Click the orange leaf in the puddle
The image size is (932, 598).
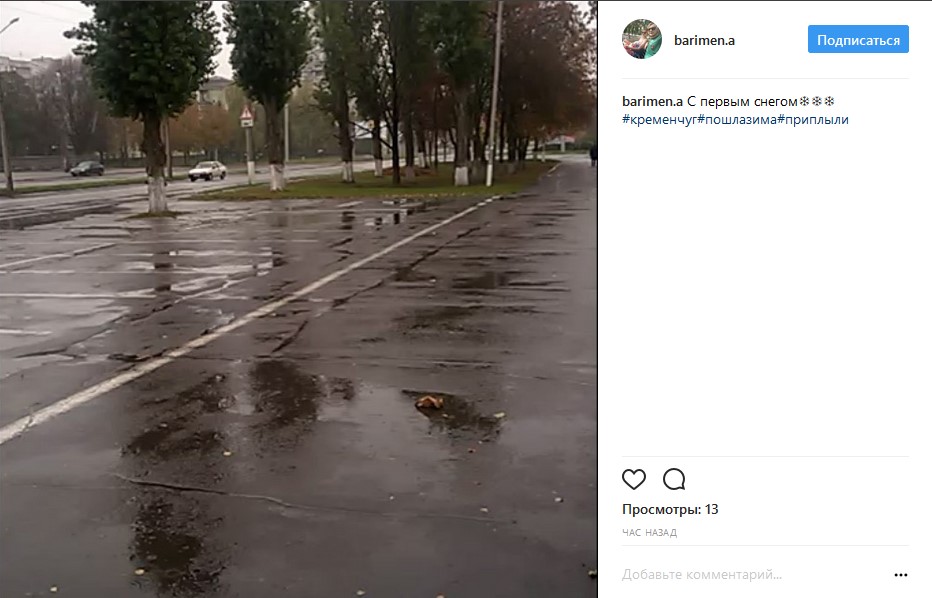pos(429,402)
